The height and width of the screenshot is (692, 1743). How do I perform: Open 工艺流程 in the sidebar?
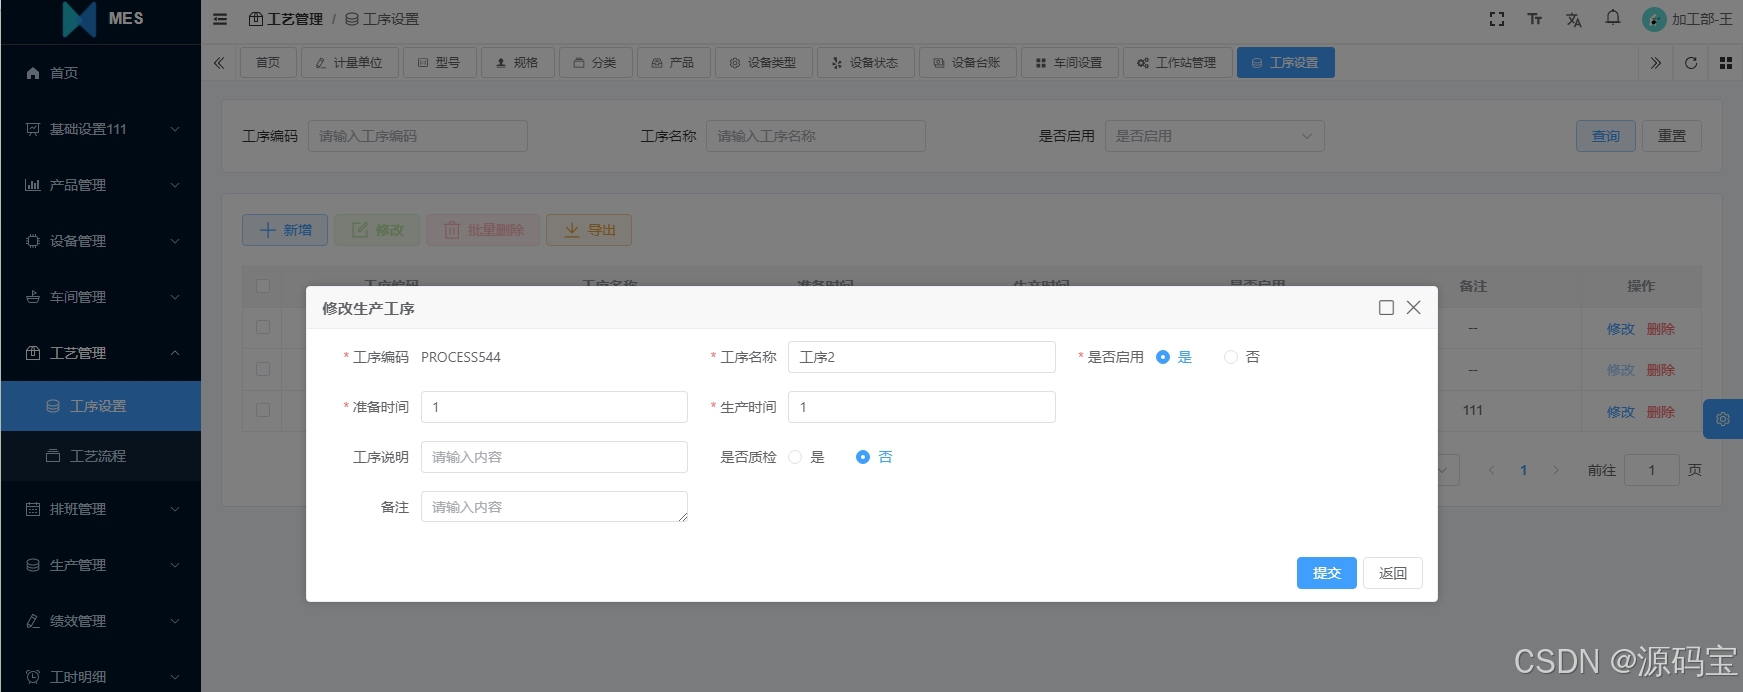coord(101,456)
